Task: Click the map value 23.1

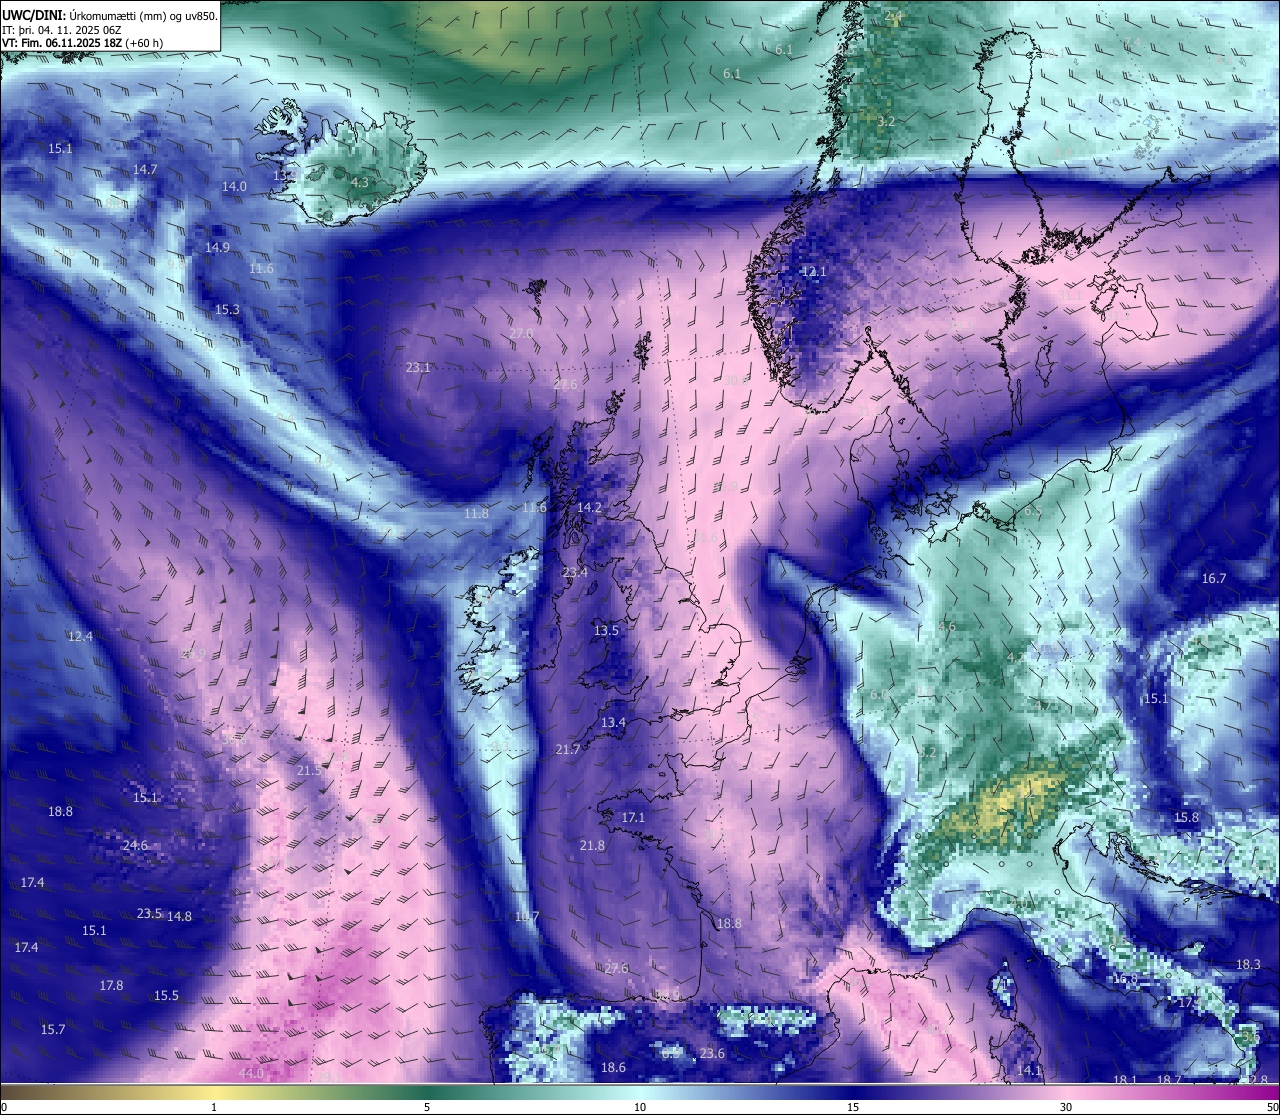Action: point(418,367)
